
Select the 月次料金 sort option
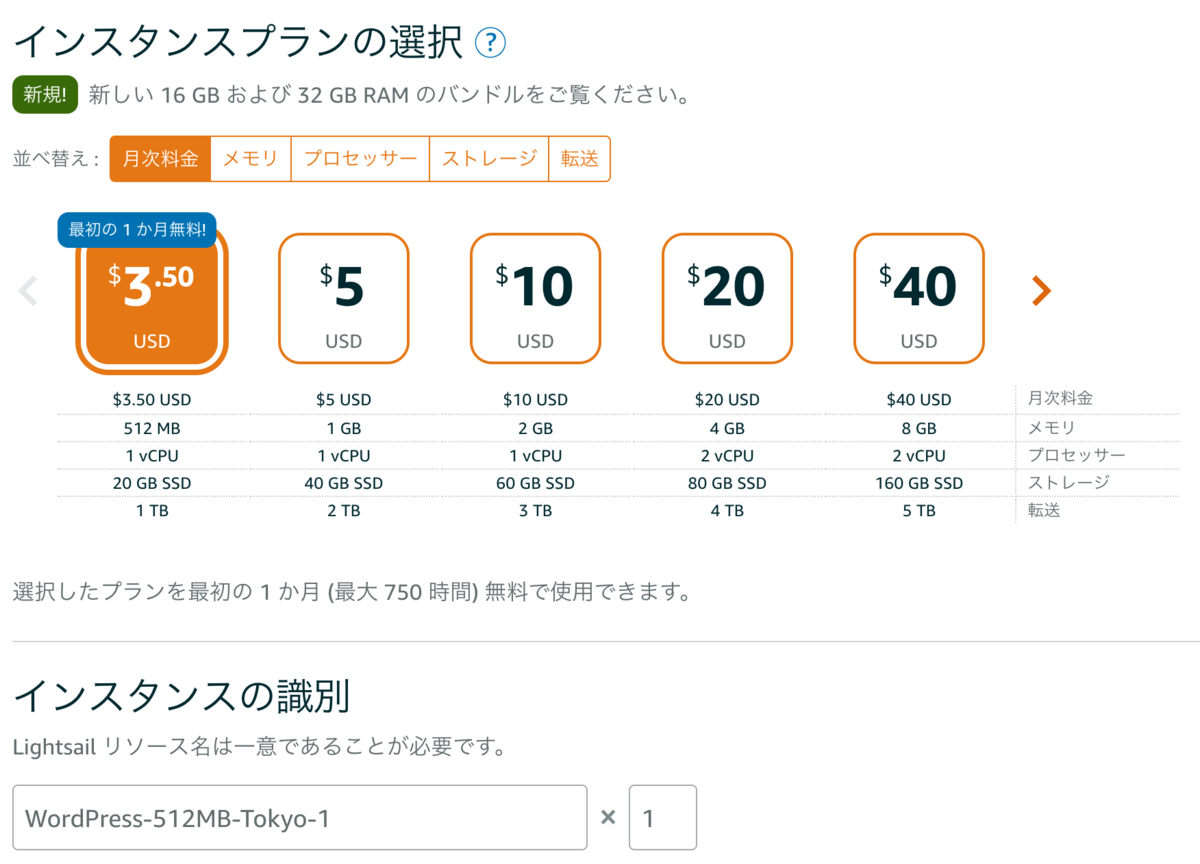click(160, 158)
